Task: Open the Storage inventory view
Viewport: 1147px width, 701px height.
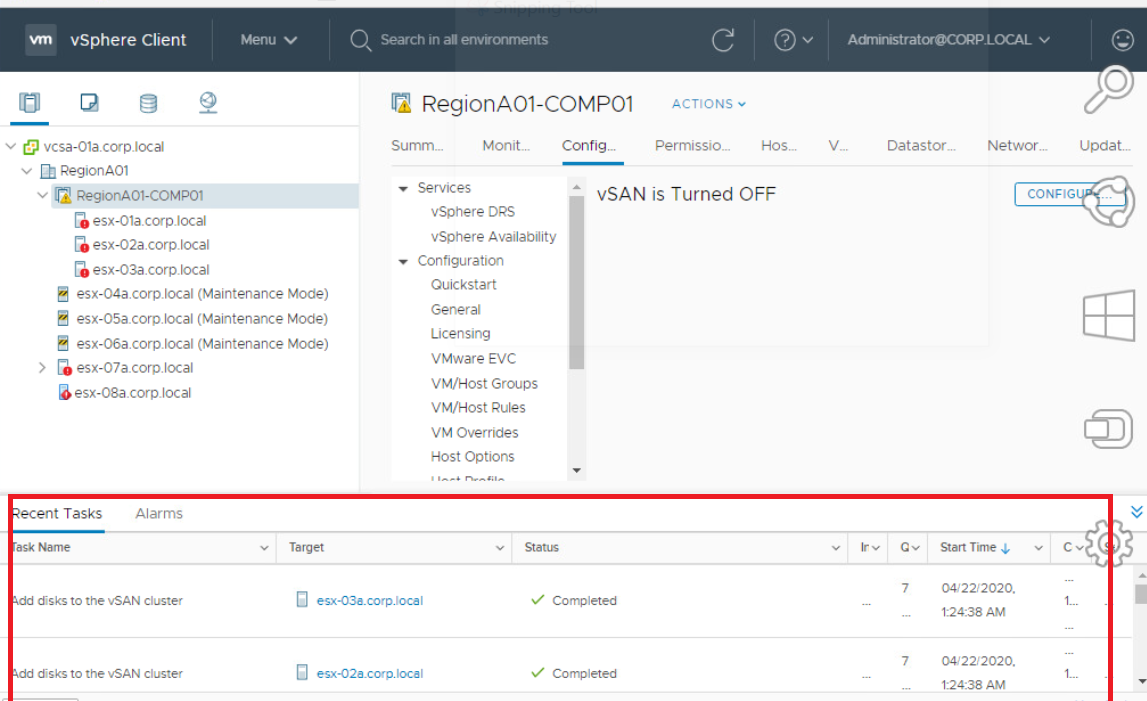Action: click(148, 103)
